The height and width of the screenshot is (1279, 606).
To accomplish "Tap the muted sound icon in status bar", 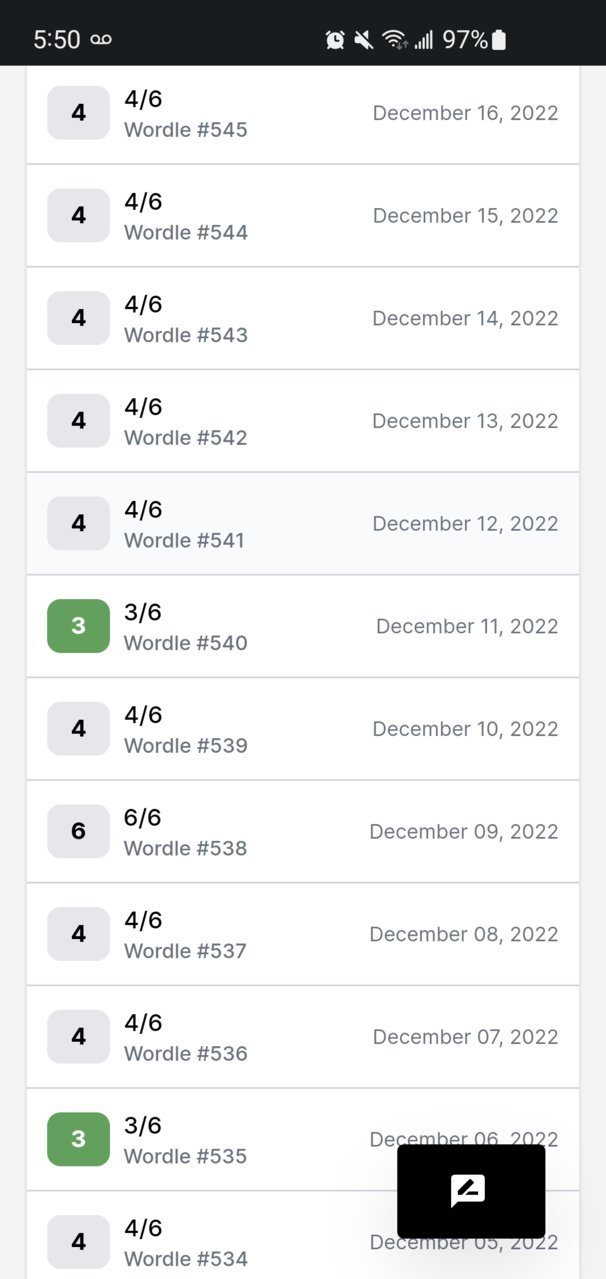I will [364, 40].
